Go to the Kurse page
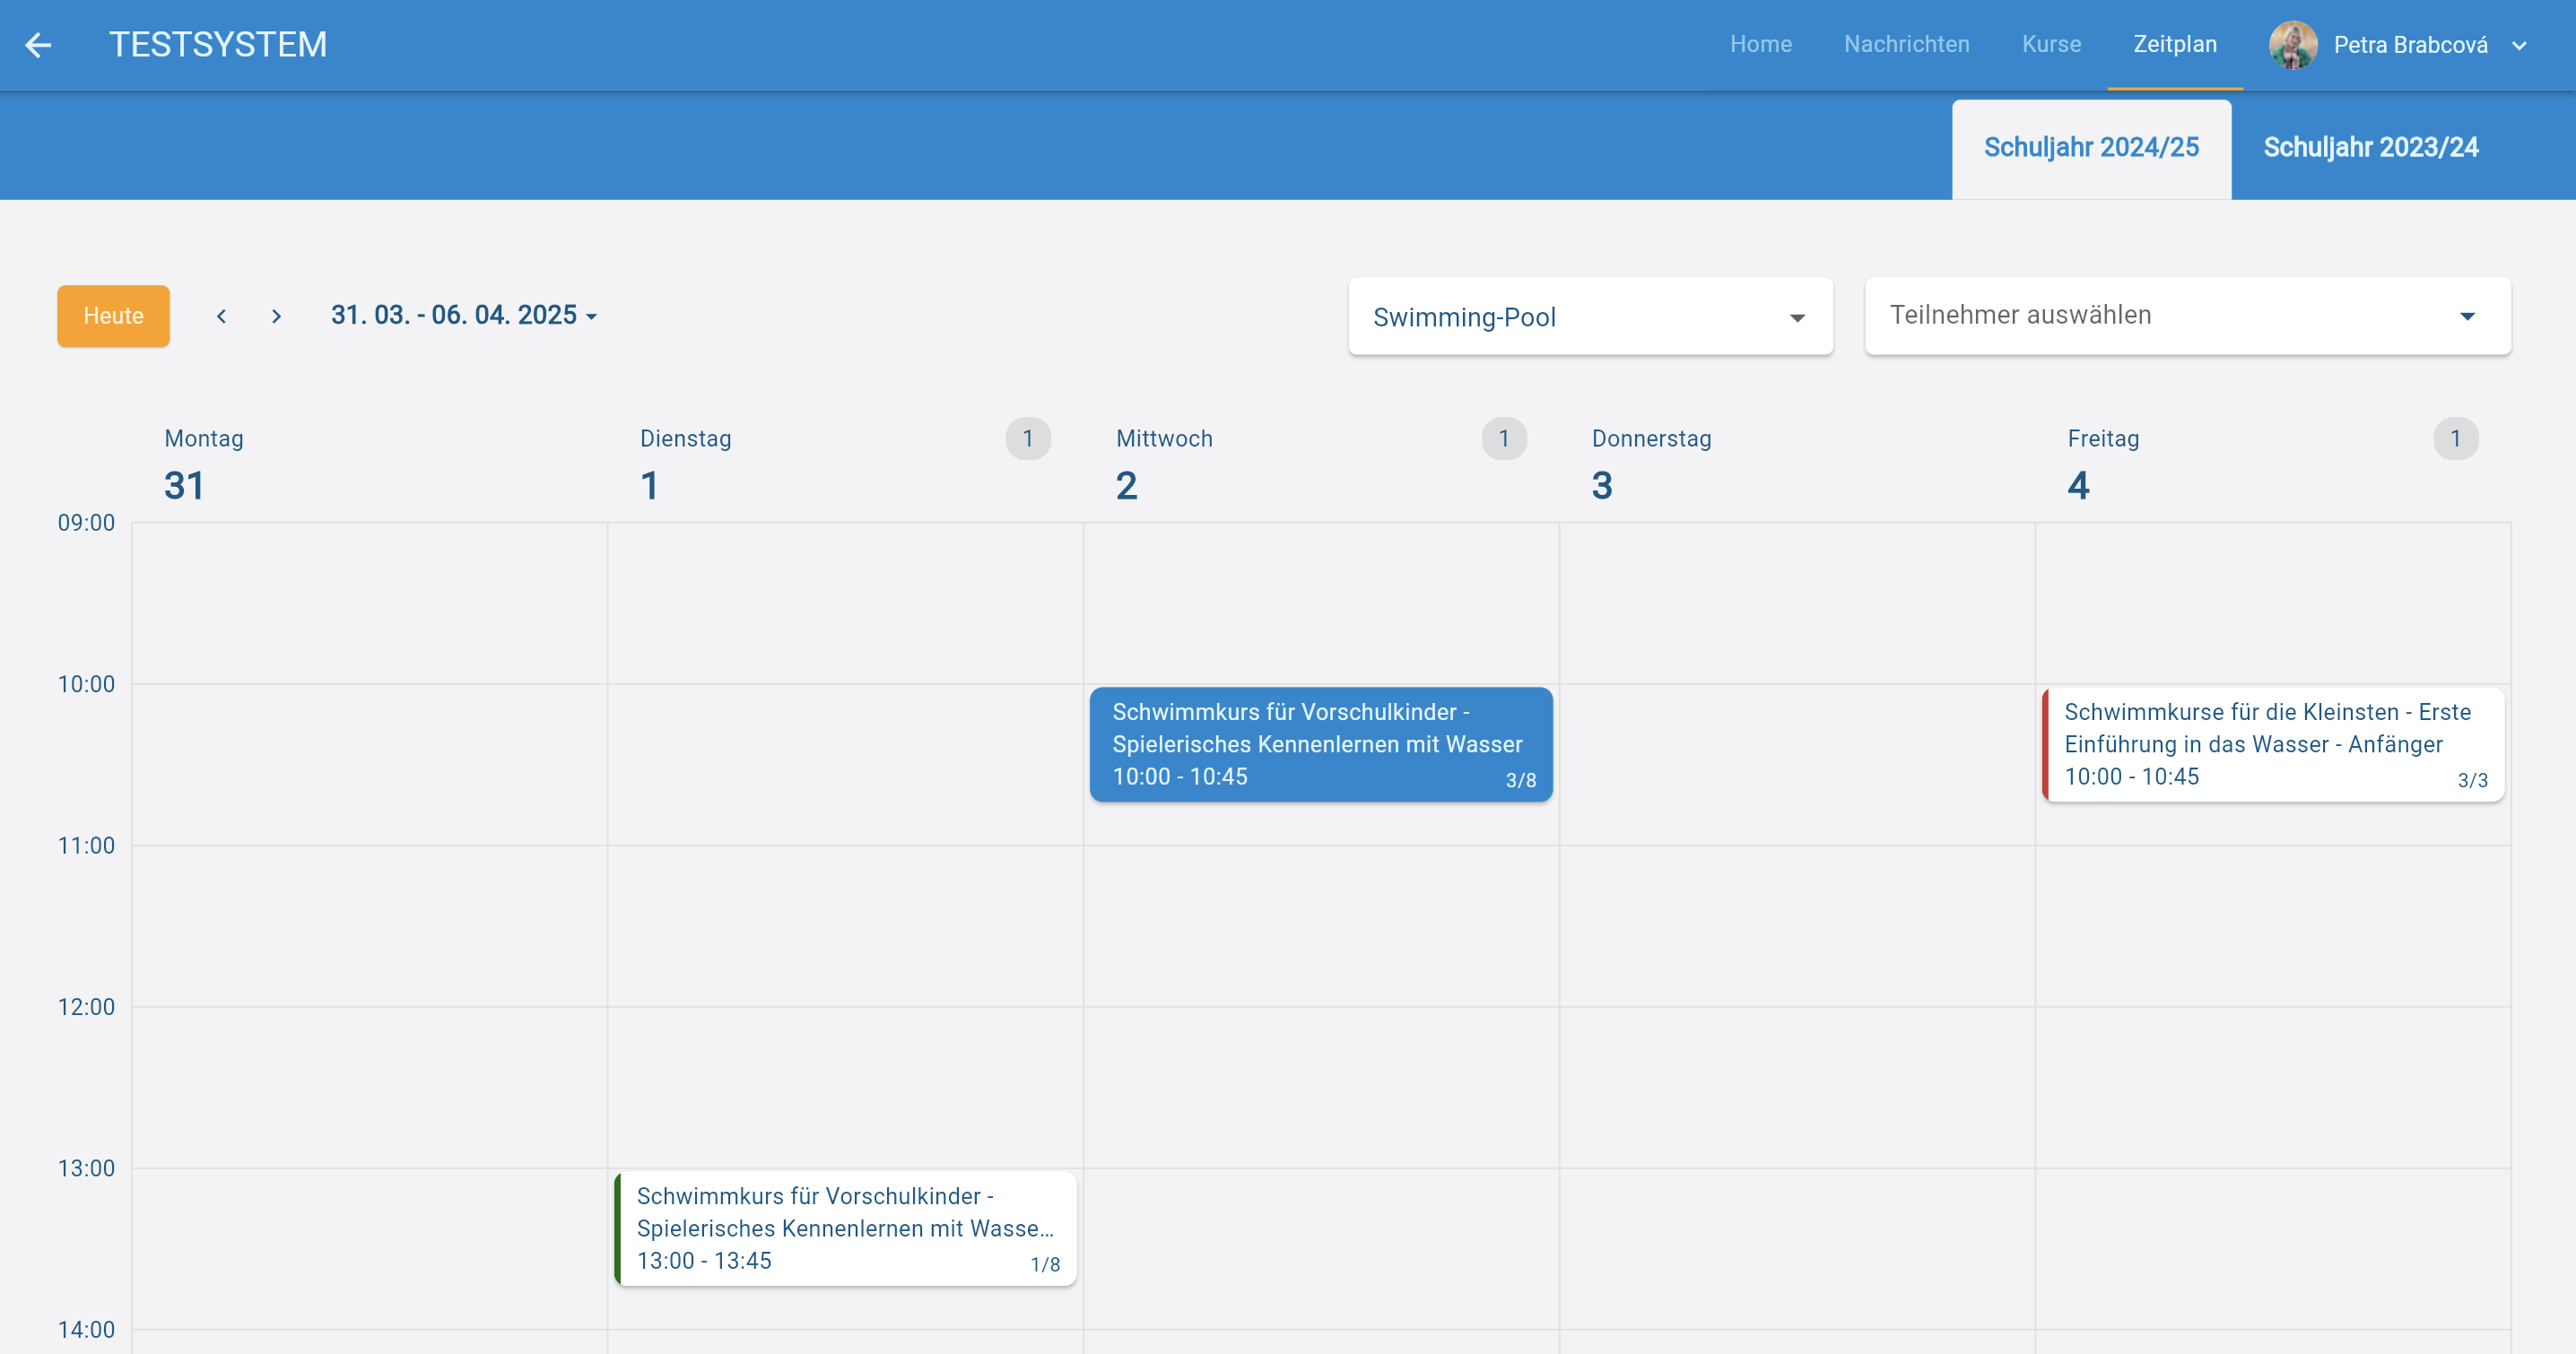This screenshot has height=1354, width=2576. coord(2051,45)
